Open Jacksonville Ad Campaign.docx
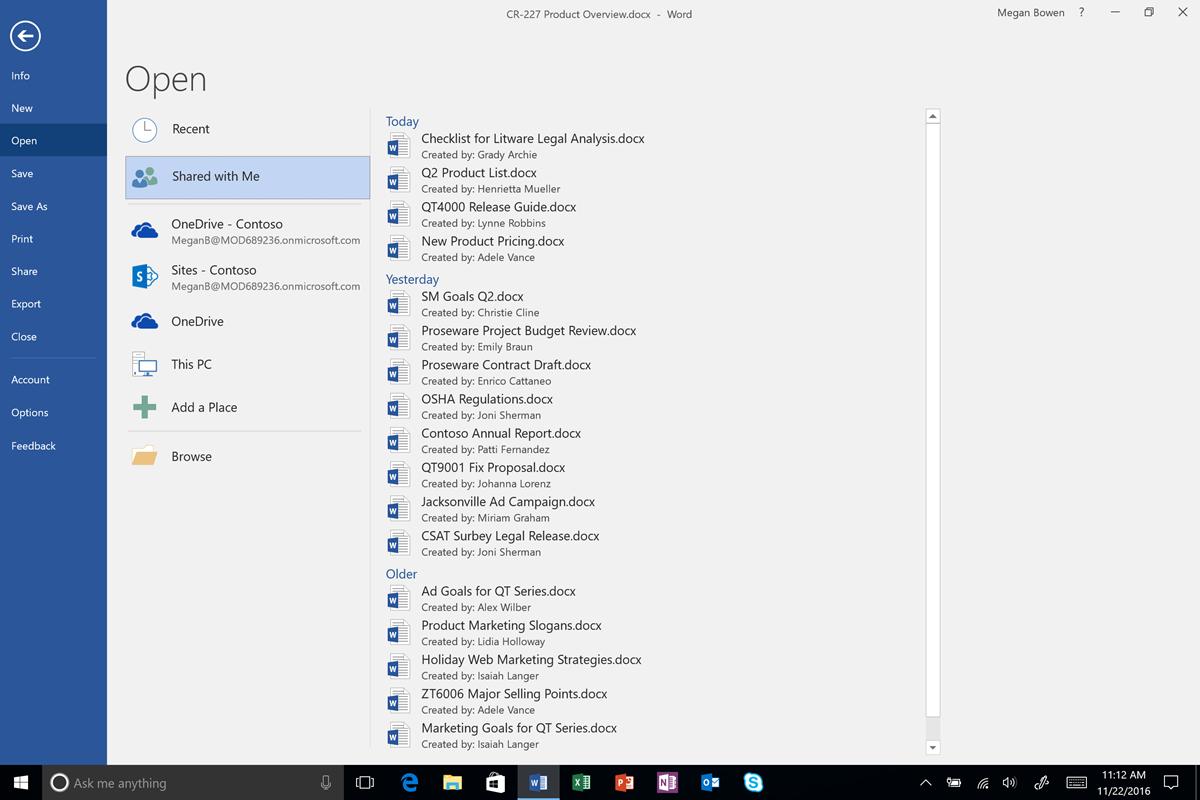Image resolution: width=1200 pixels, height=800 pixels. coord(508,502)
